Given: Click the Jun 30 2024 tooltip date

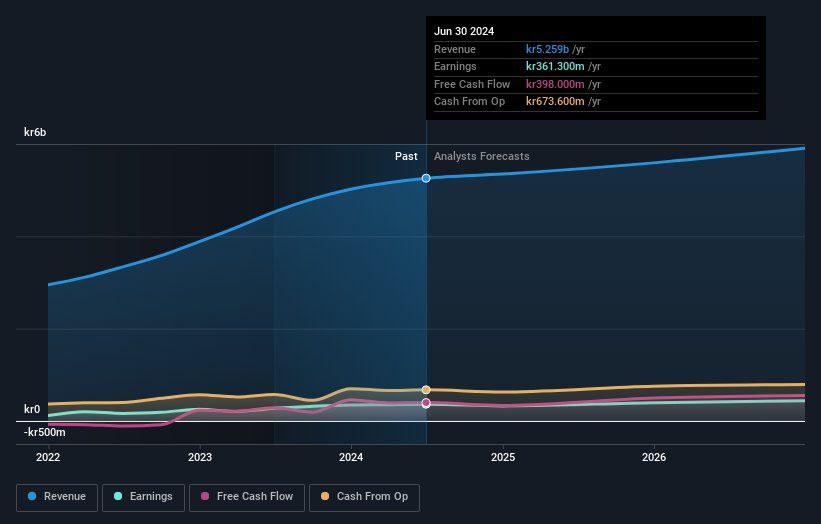Looking at the screenshot, I should tap(464, 31).
